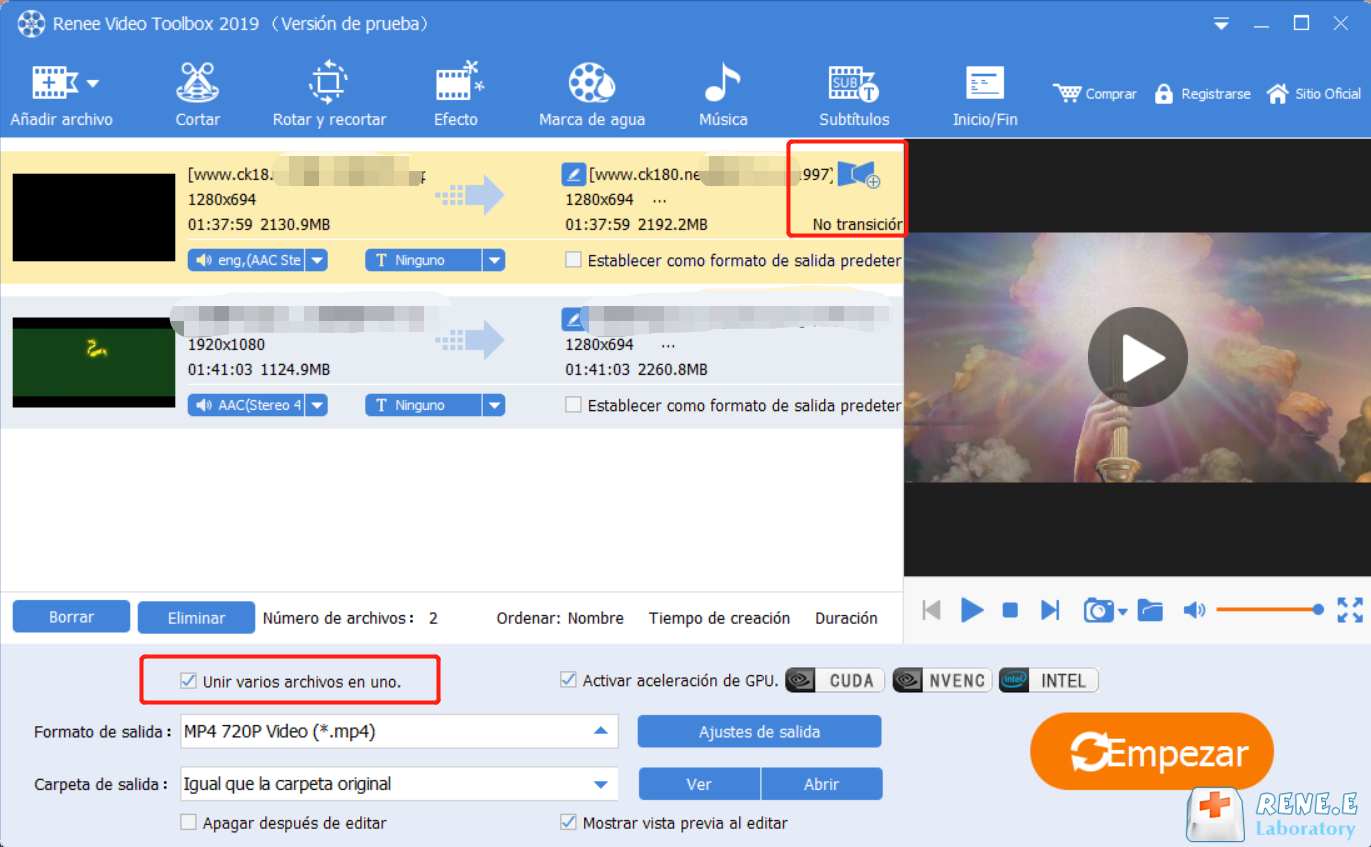Sort files by Tiempo de creación
Screen dimensions: 1371x847
[x=719, y=618]
